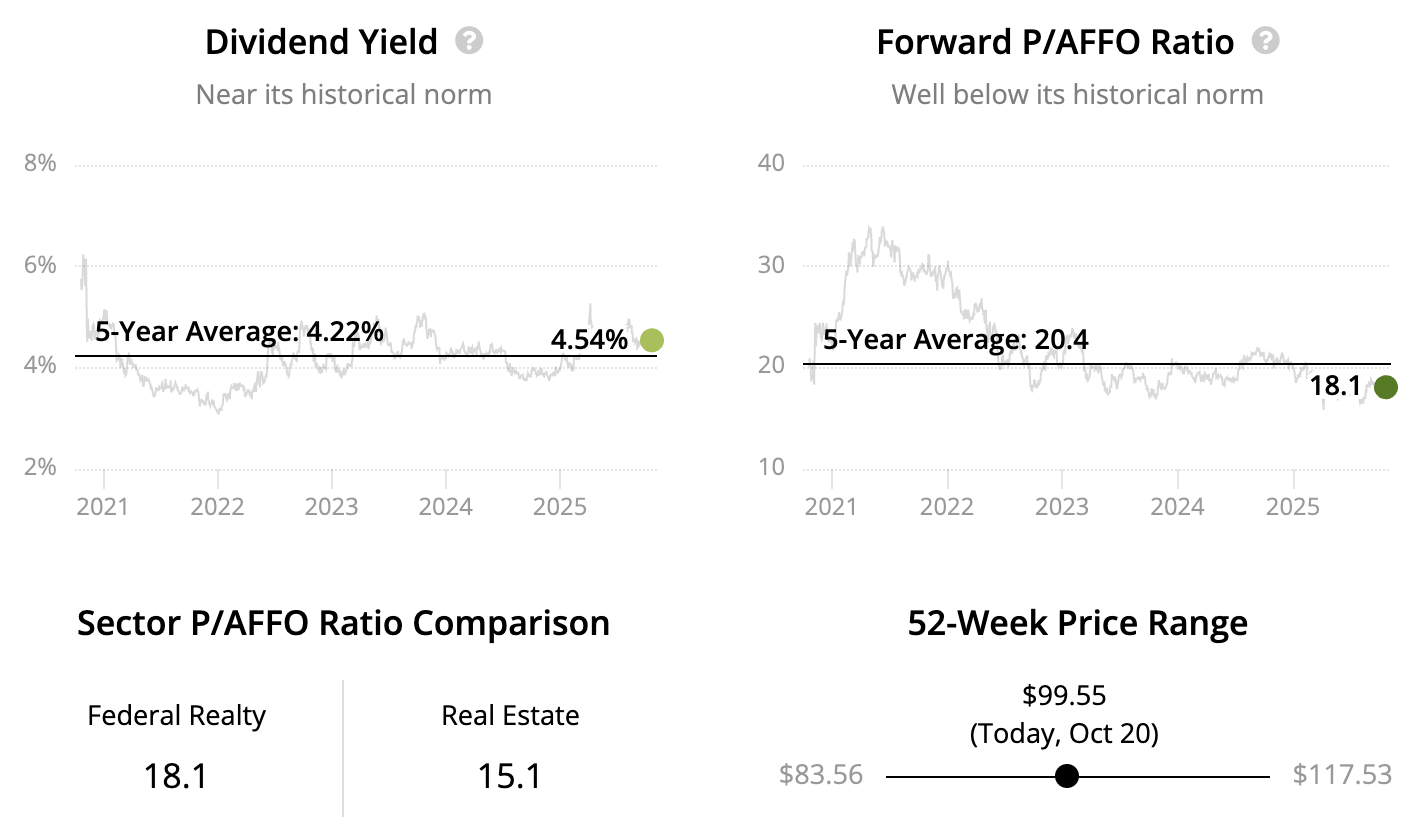Click the 52-Week Price Range heading
1424x834 pixels.
tap(1077, 624)
